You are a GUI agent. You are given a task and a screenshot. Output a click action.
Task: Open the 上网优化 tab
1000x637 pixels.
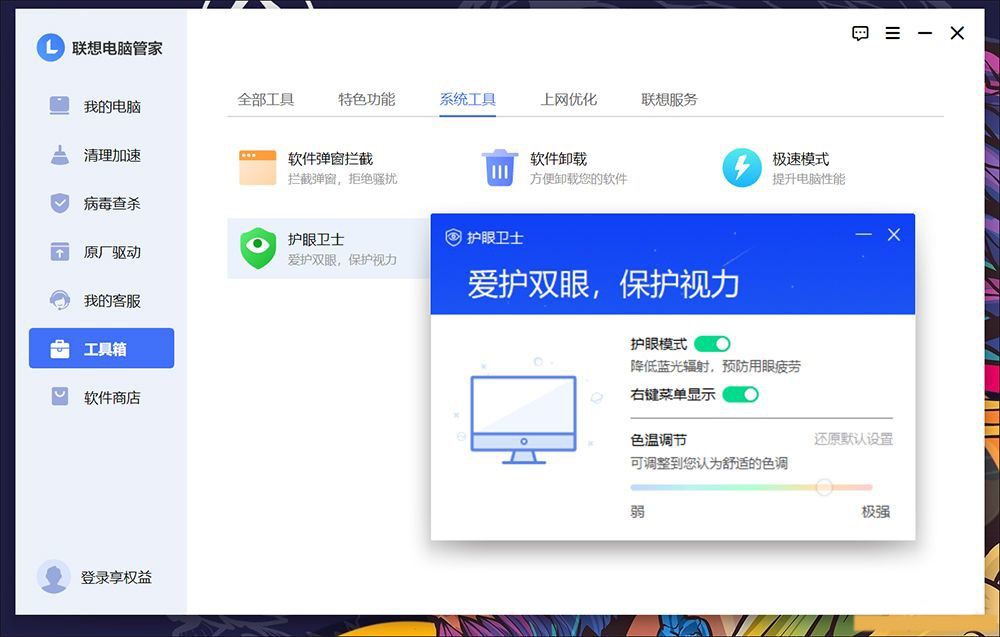point(569,99)
